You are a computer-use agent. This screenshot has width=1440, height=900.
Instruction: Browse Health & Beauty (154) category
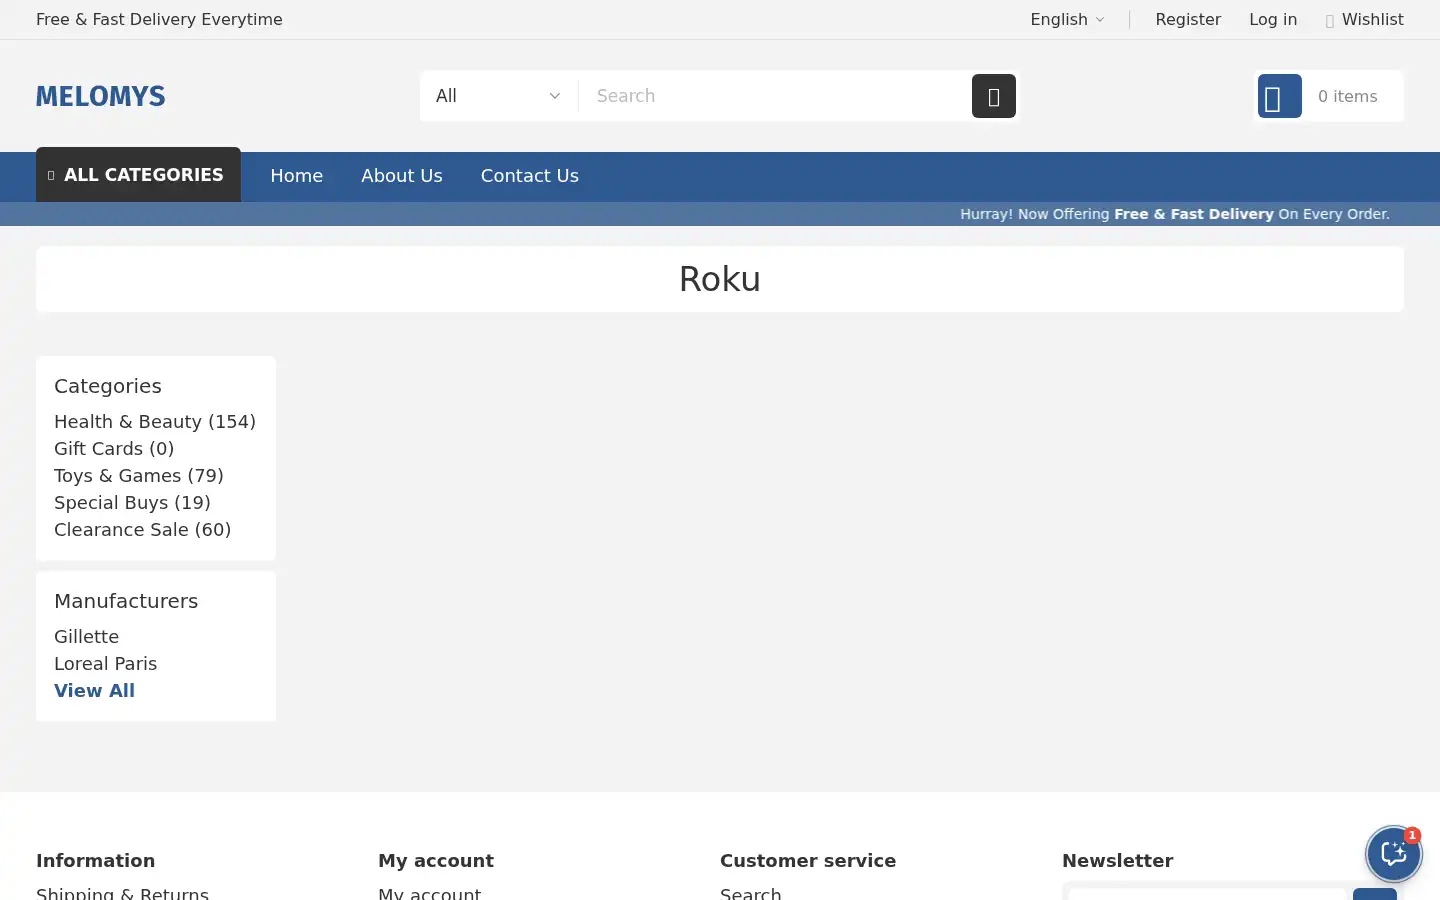click(155, 422)
